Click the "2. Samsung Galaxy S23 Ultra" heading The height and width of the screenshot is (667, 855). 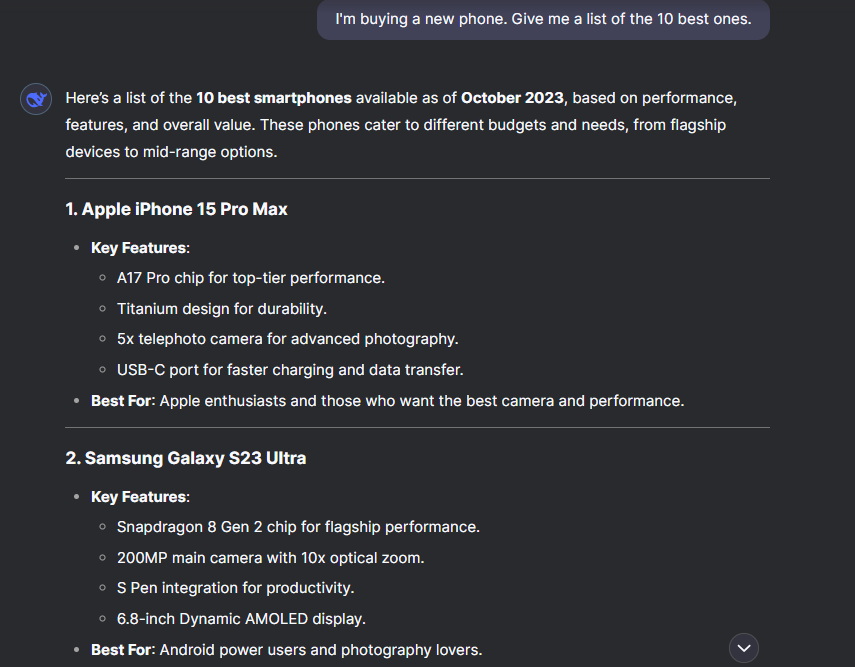click(186, 458)
